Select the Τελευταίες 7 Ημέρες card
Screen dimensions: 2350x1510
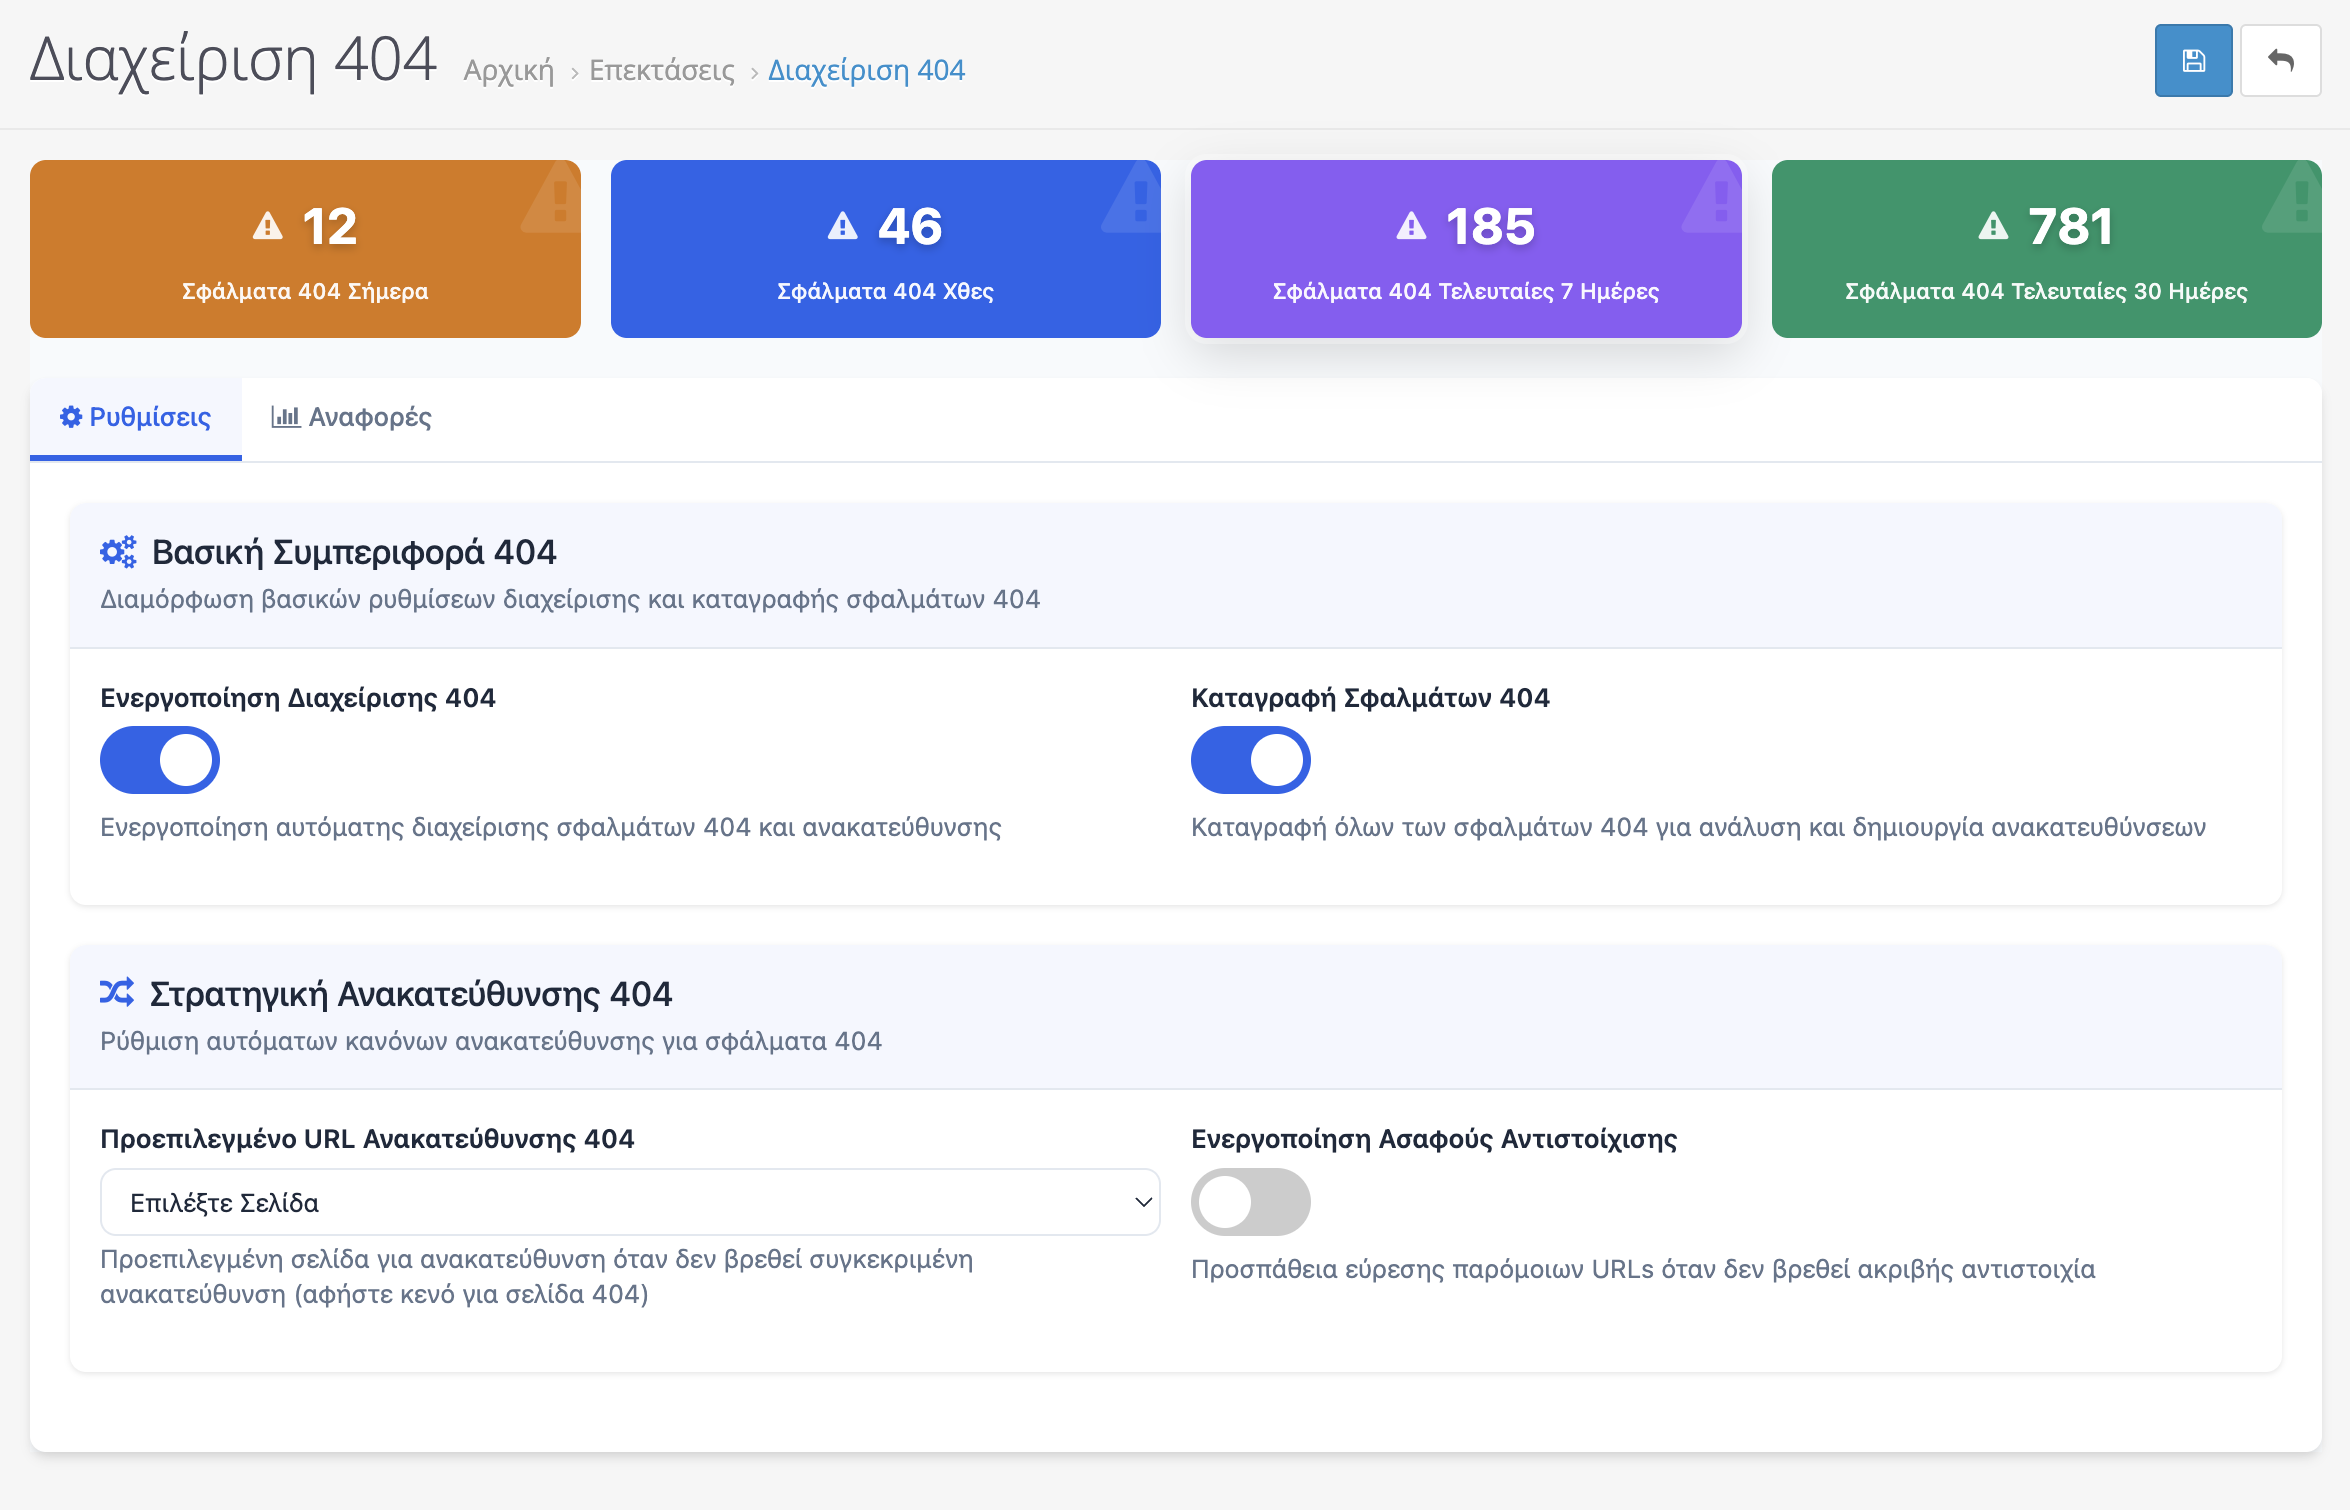point(1466,249)
